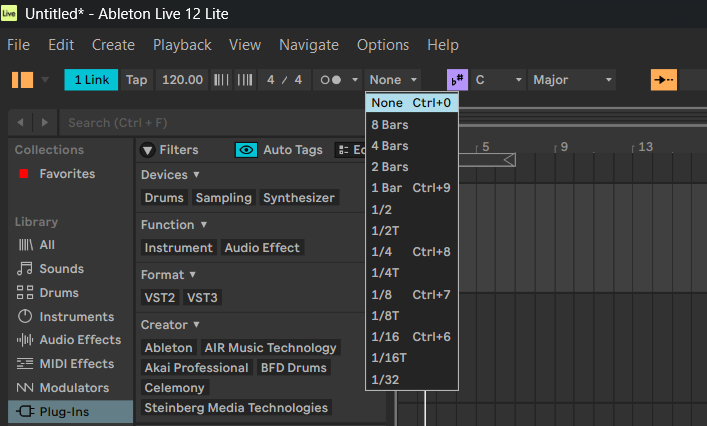Toggle the VST2 format tag
The height and width of the screenshot is (426, 707).
point(160,298)
